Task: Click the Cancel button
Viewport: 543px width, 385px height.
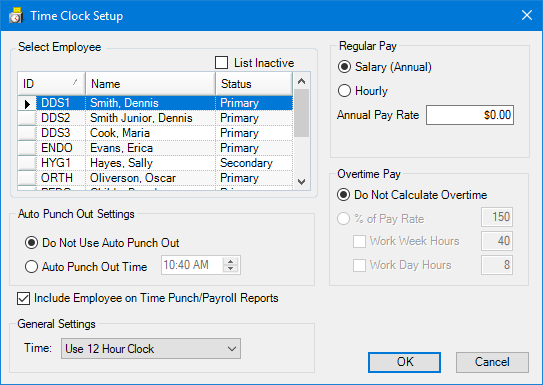Action: click(492, 362)
